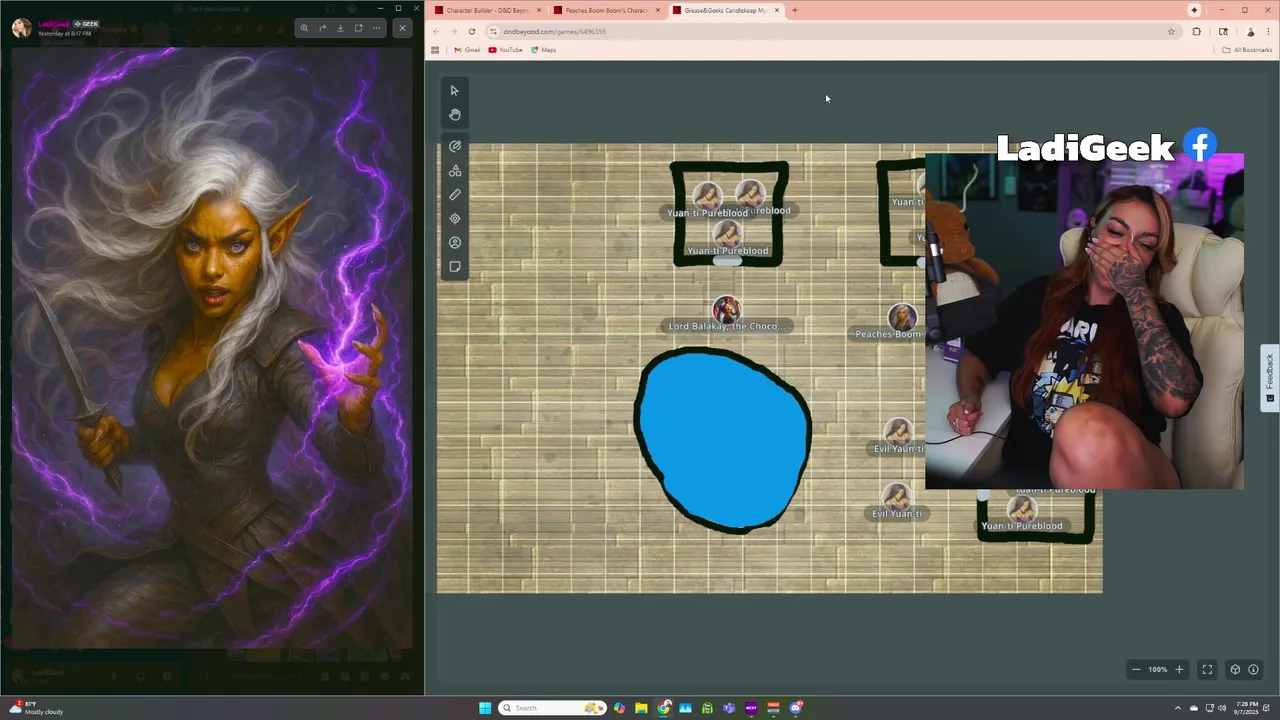The width and height of the screenshot is (1280, 720).
Task: Bookmark this page with star icon
Action: tap(1171, 31)
